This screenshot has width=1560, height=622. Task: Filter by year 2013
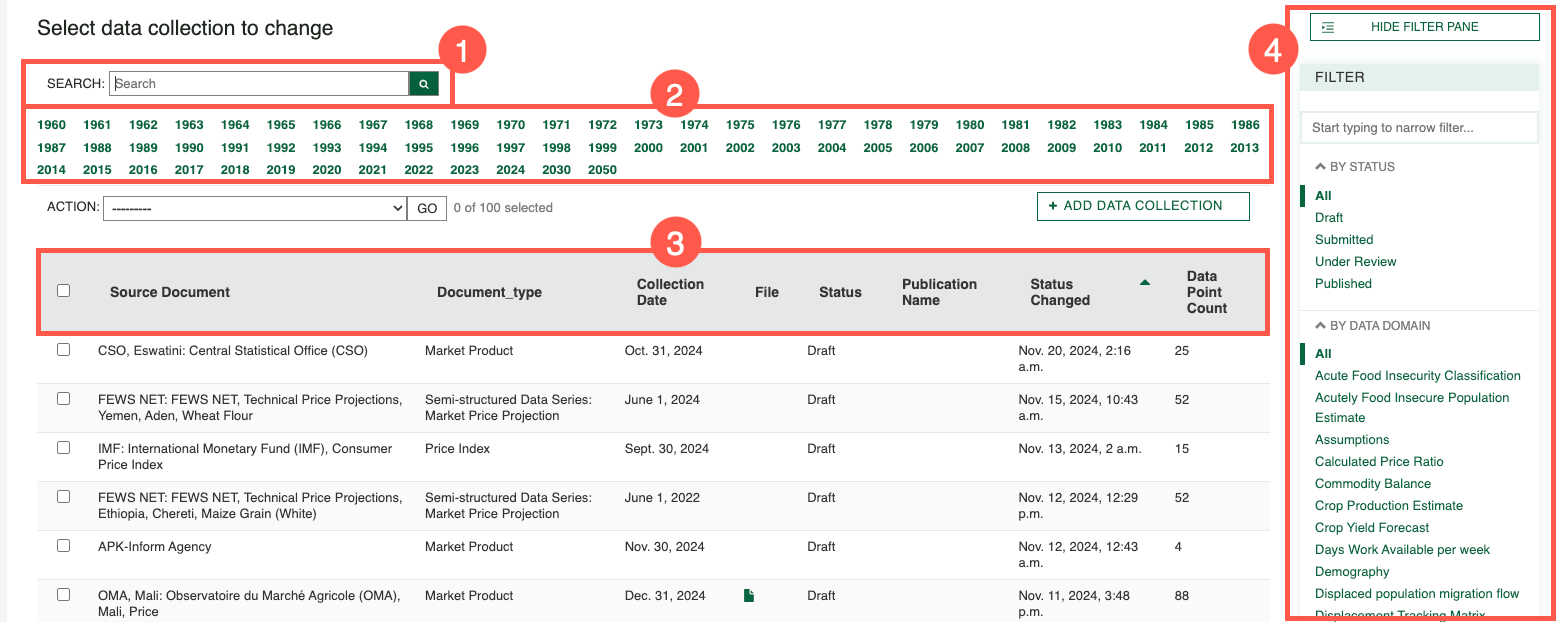(1245, 148)
